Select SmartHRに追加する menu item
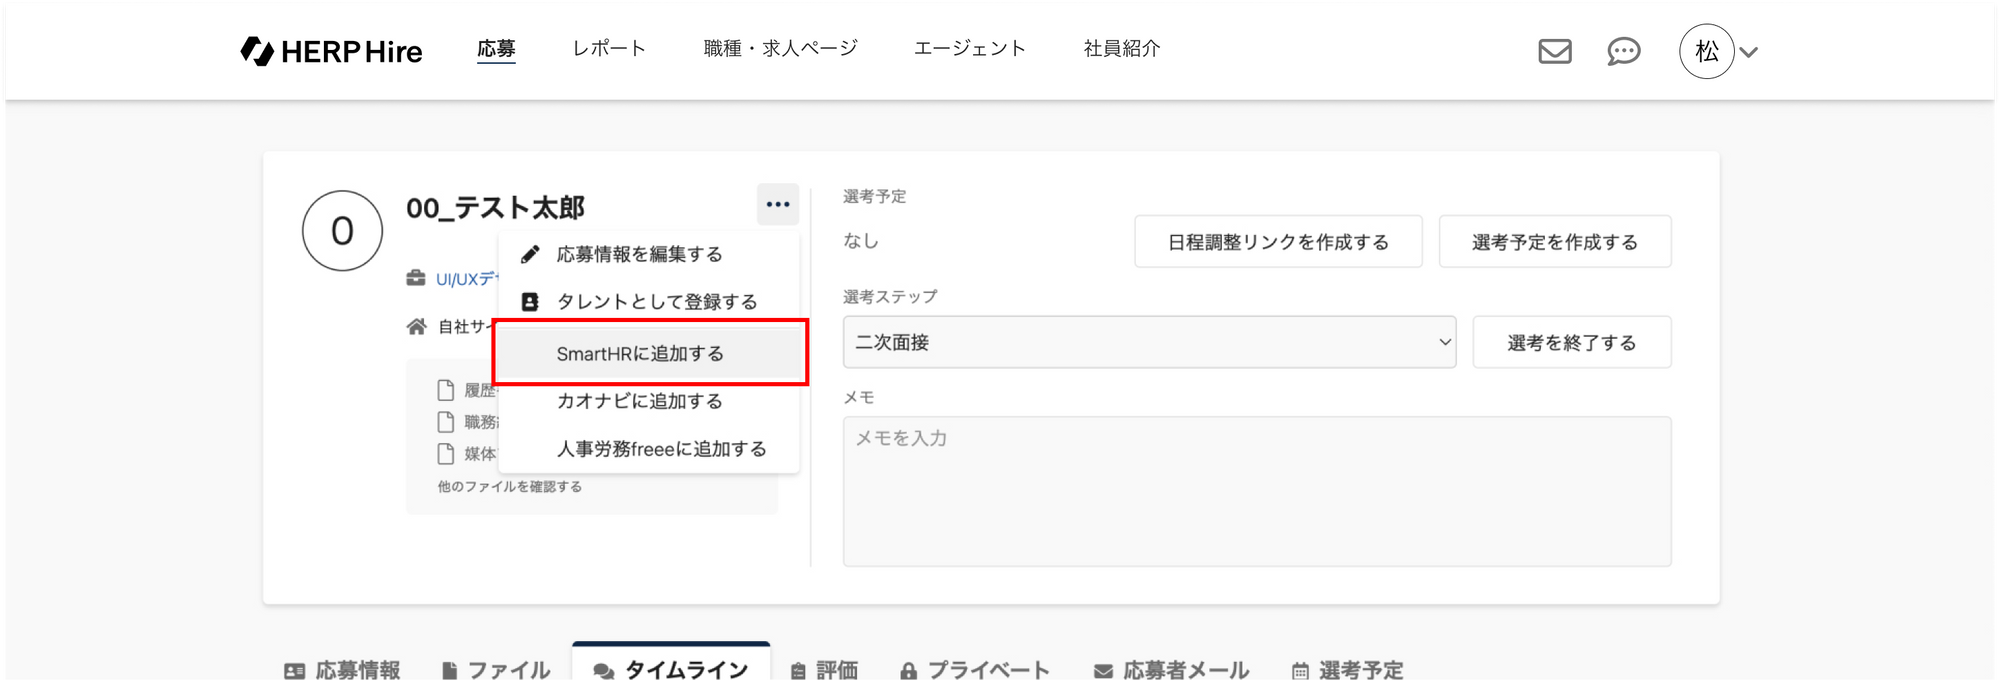 pos(640,353)
